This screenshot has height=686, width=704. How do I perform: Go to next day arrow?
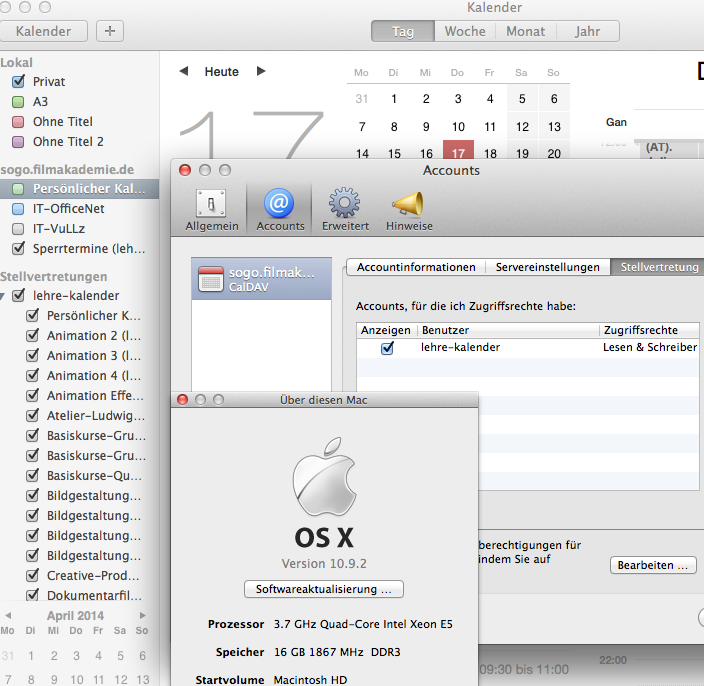(x=261, y=71)
